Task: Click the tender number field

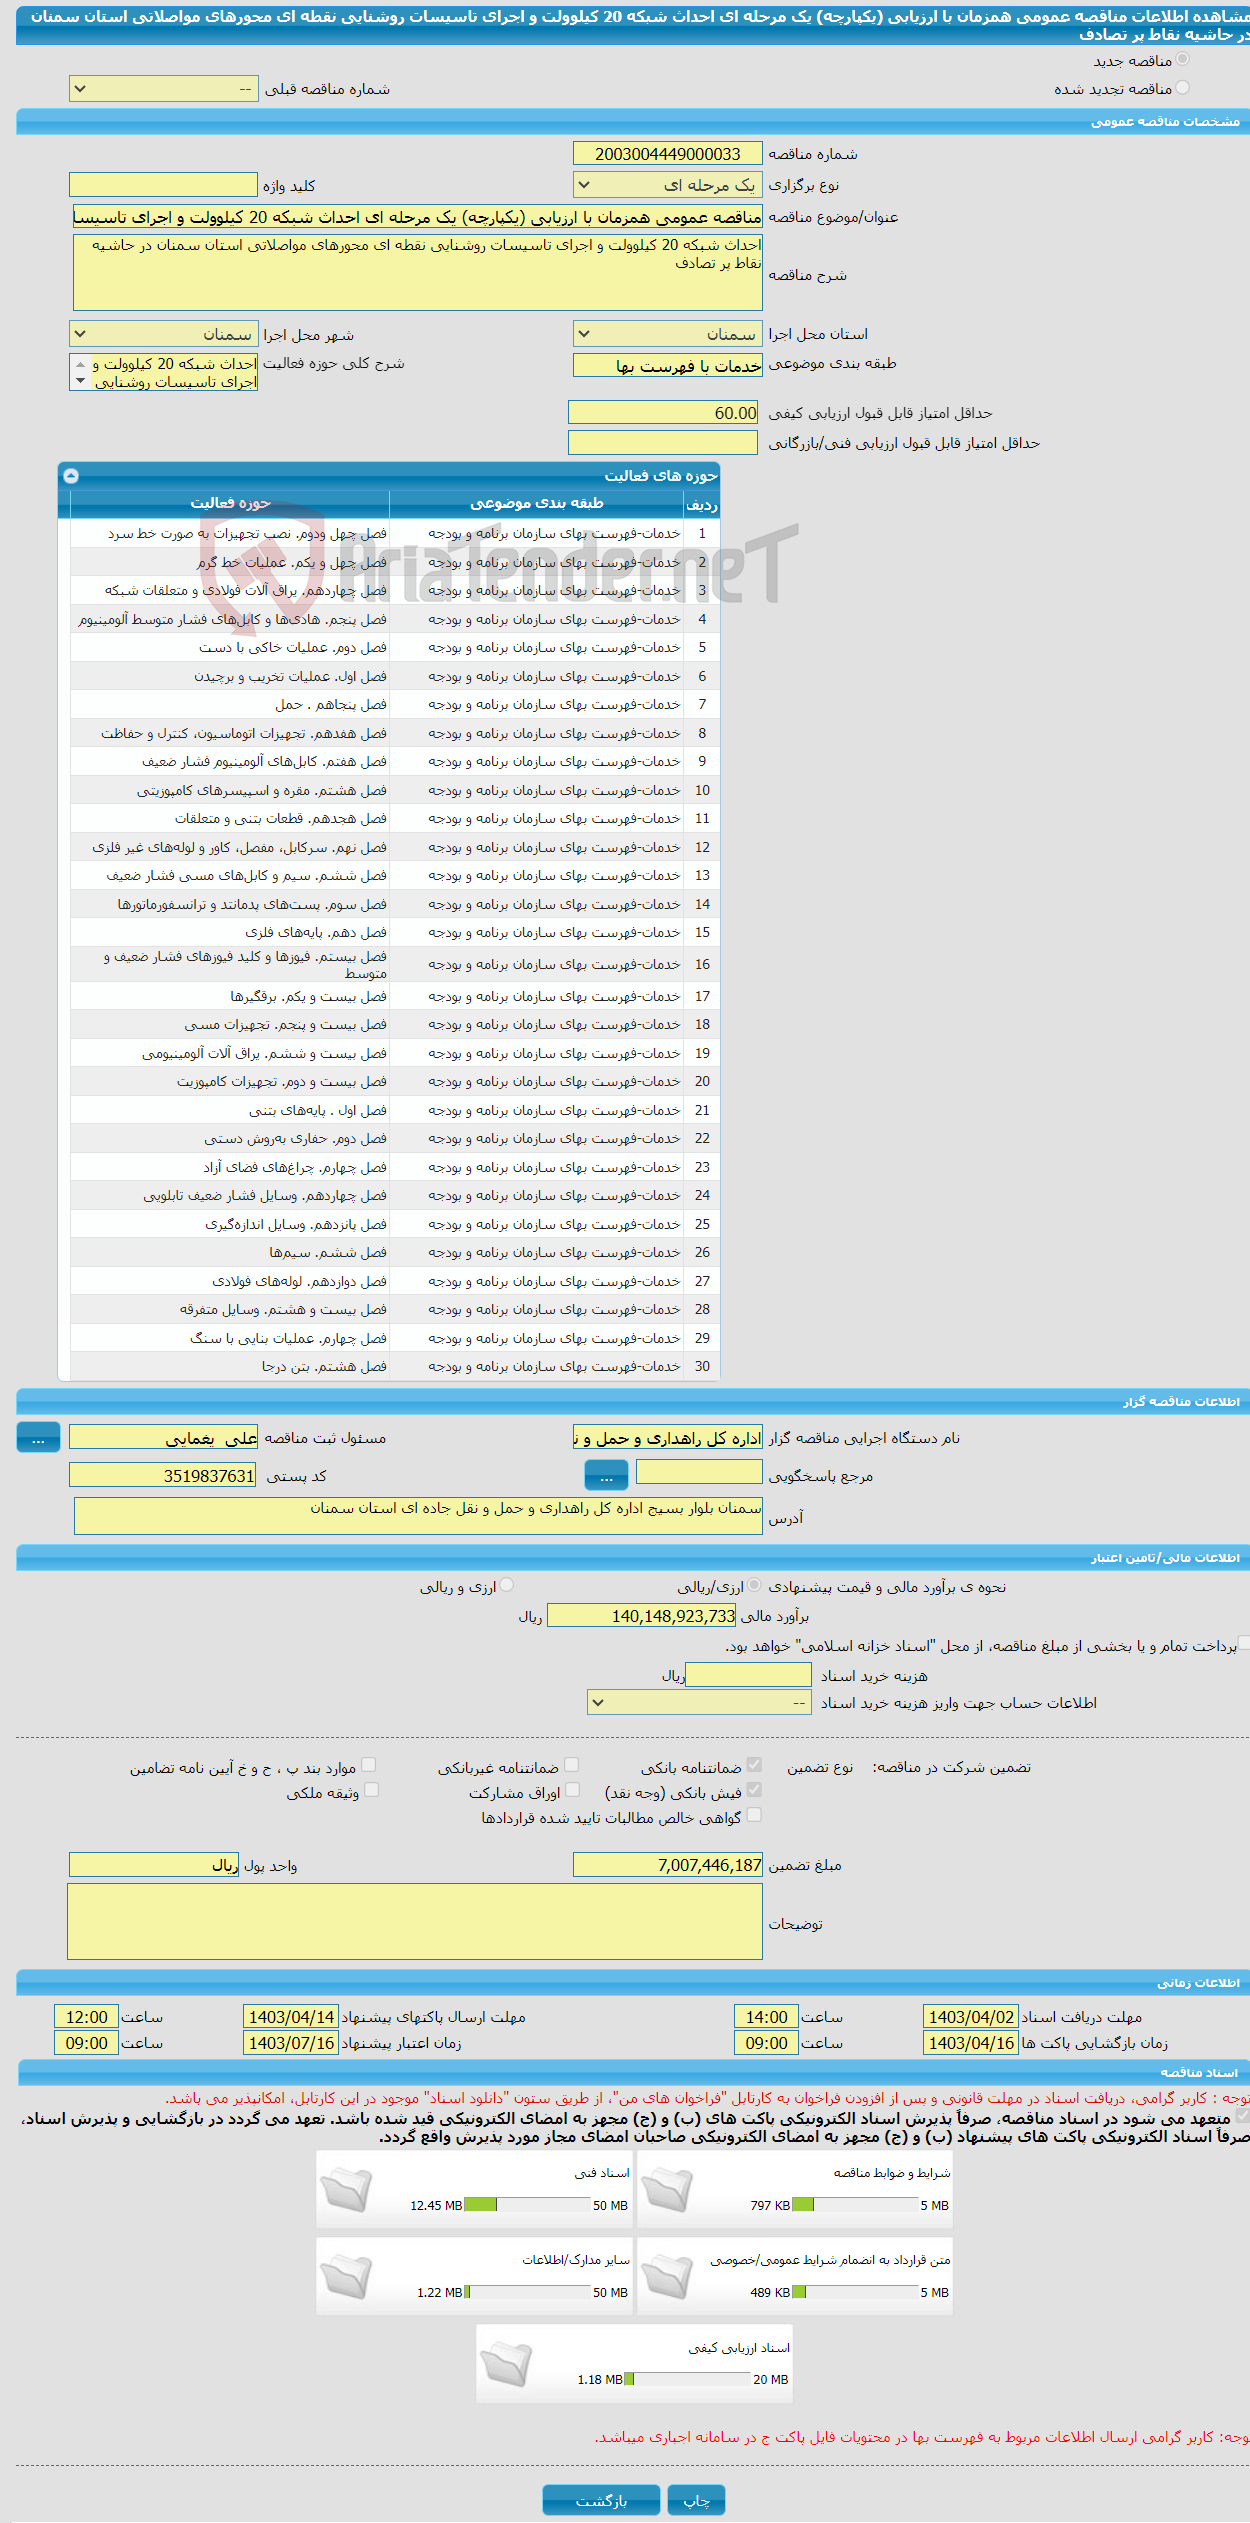Action: click(668, 154)
